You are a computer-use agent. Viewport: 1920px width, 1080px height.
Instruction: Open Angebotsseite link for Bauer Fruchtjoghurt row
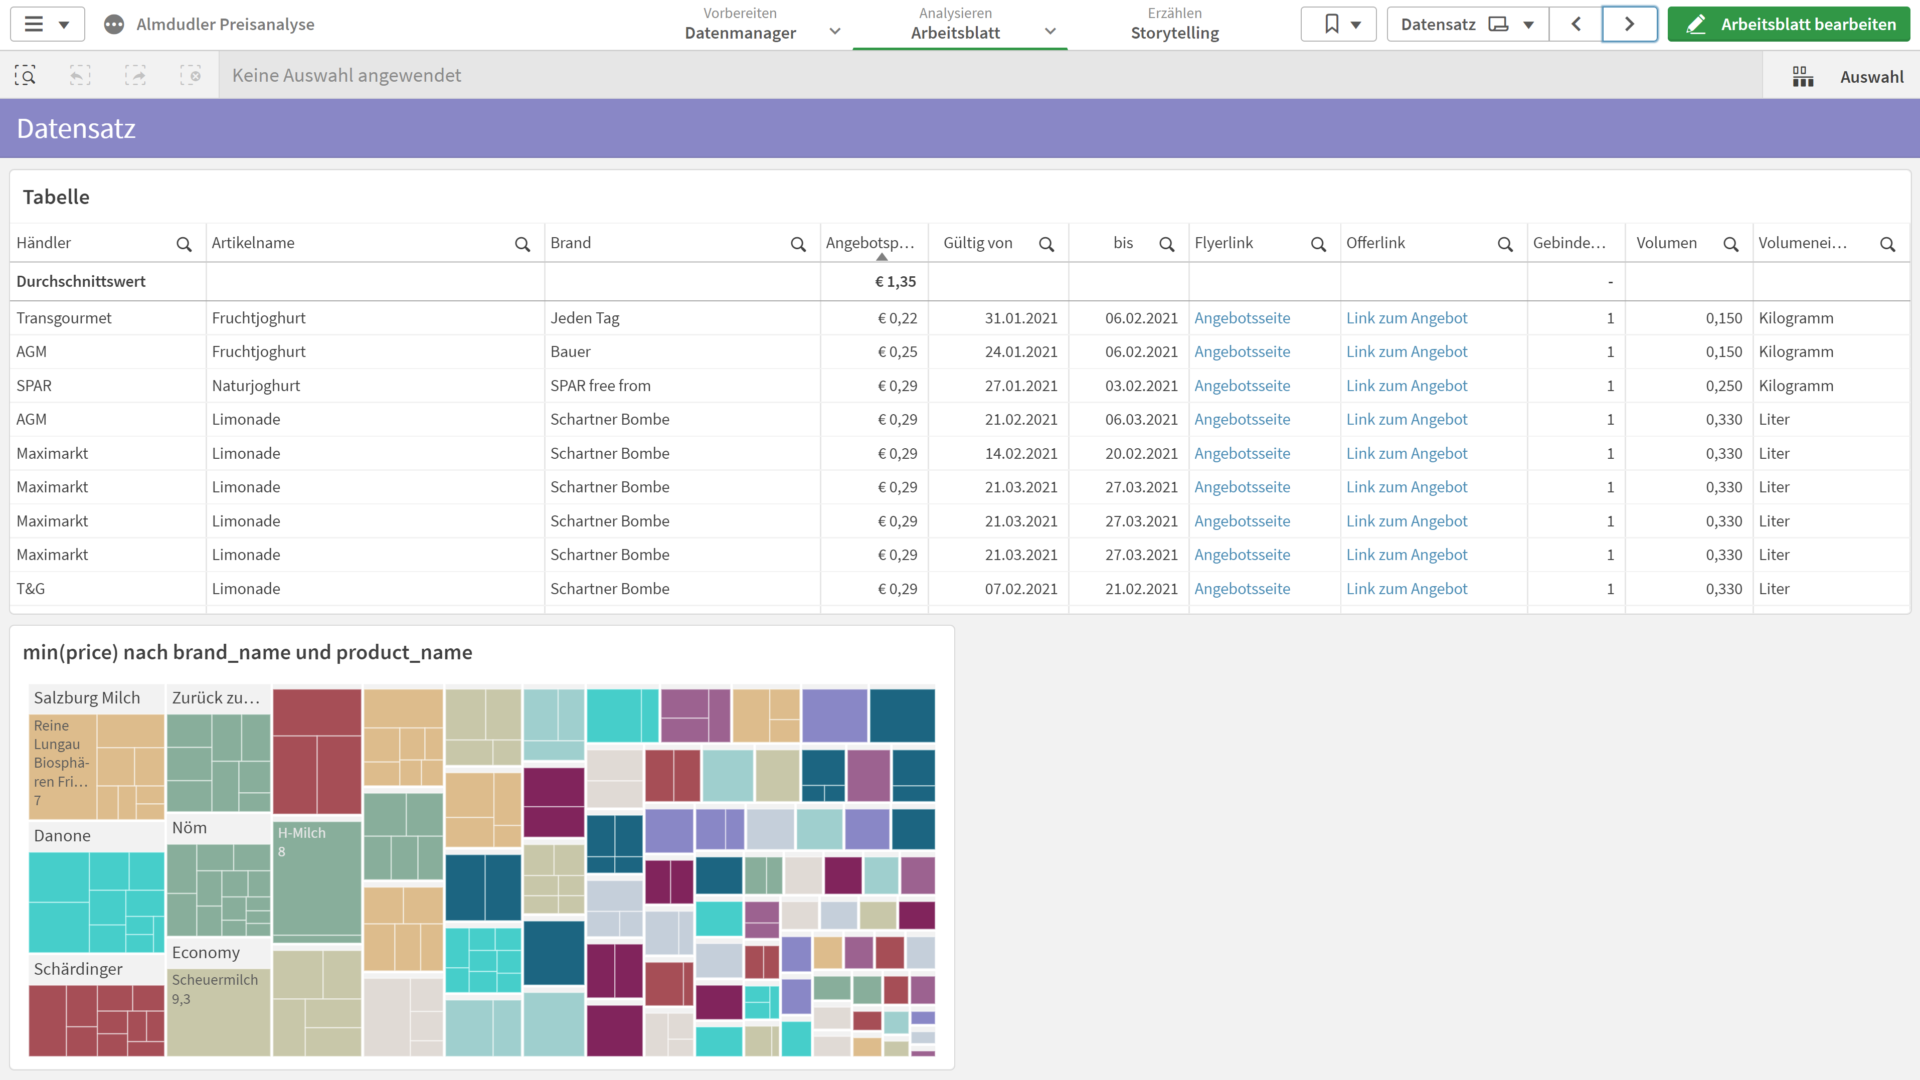1242,352
